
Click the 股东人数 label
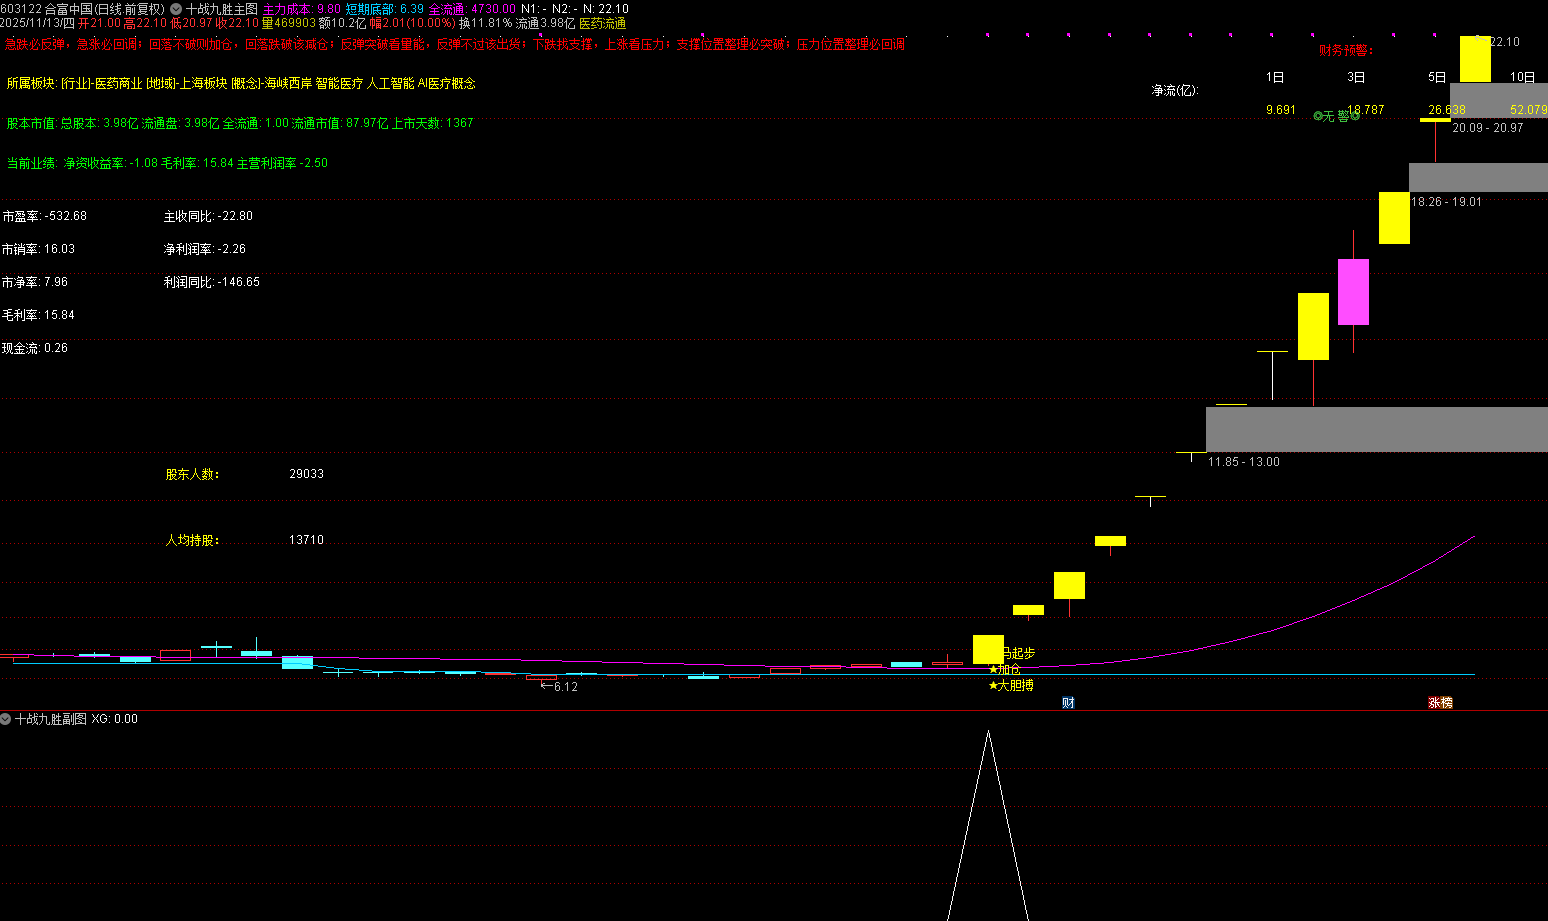192,474
